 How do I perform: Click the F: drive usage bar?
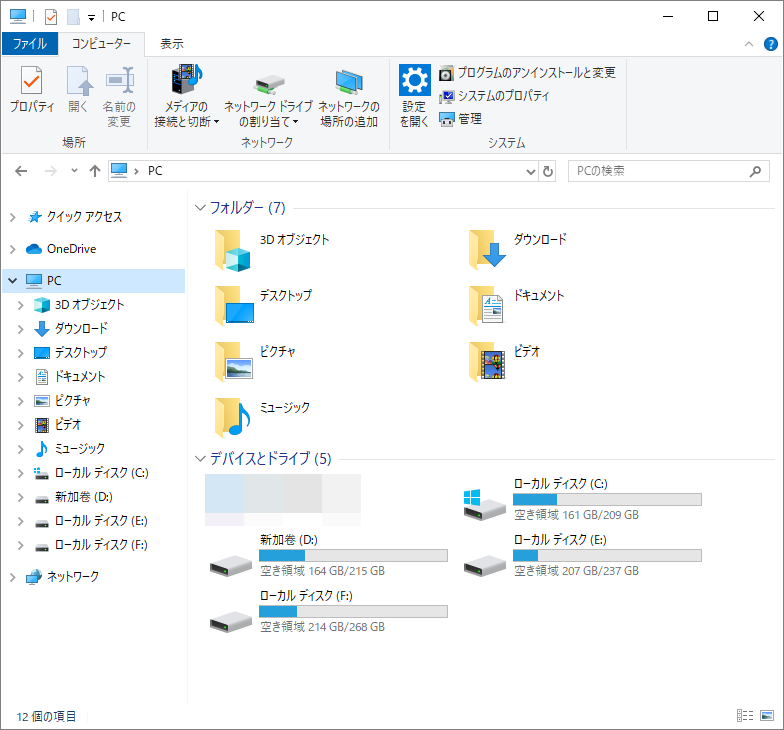[354, 612]
